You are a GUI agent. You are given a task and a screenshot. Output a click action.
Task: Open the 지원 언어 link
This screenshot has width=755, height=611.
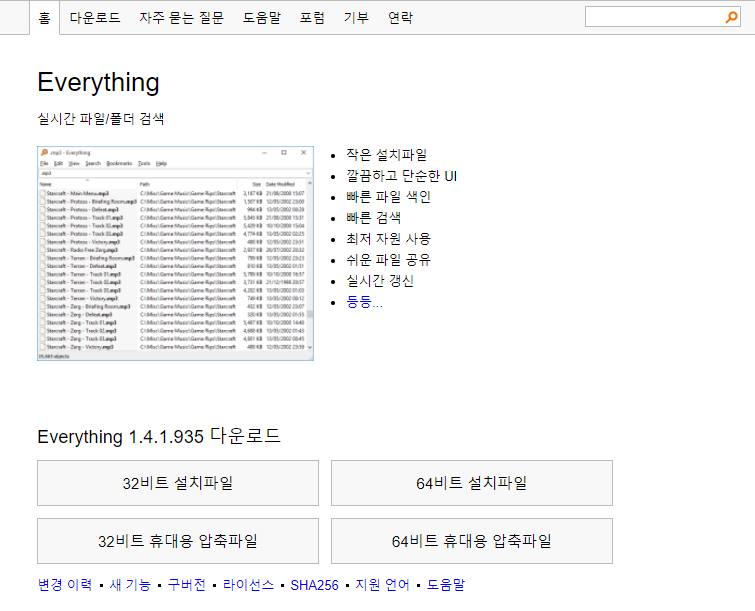[x=382, y=585]
